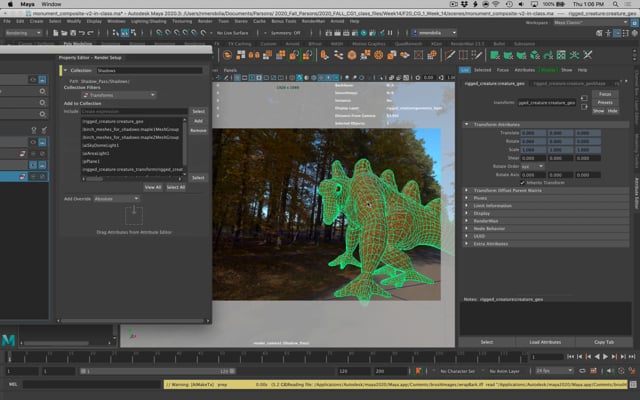The image size is (640, 400).
Task: Open the Texturing menu
Action: [182, 21]
